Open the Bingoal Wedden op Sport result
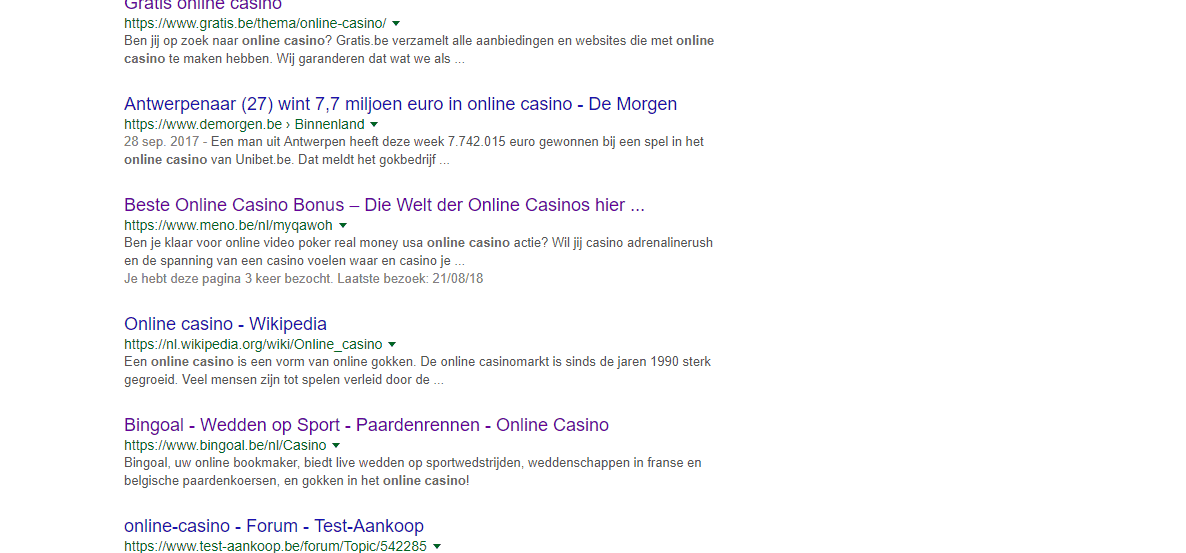The height and width of the screenshot is (553, 1186). click(366, 425)
